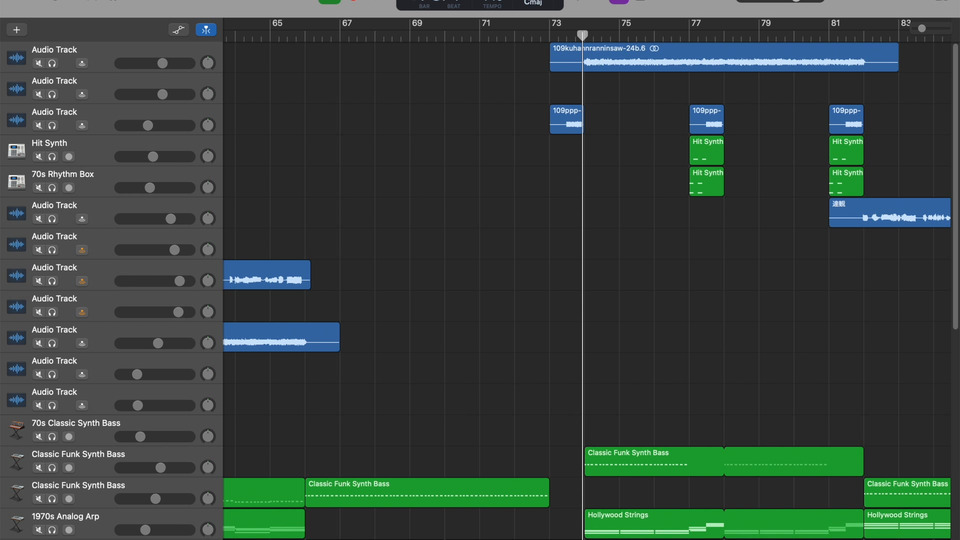Click bar 65 in the timeline ruler
Image resolution: width=960 pixels, height=540 pixels.
coord(277,23)
